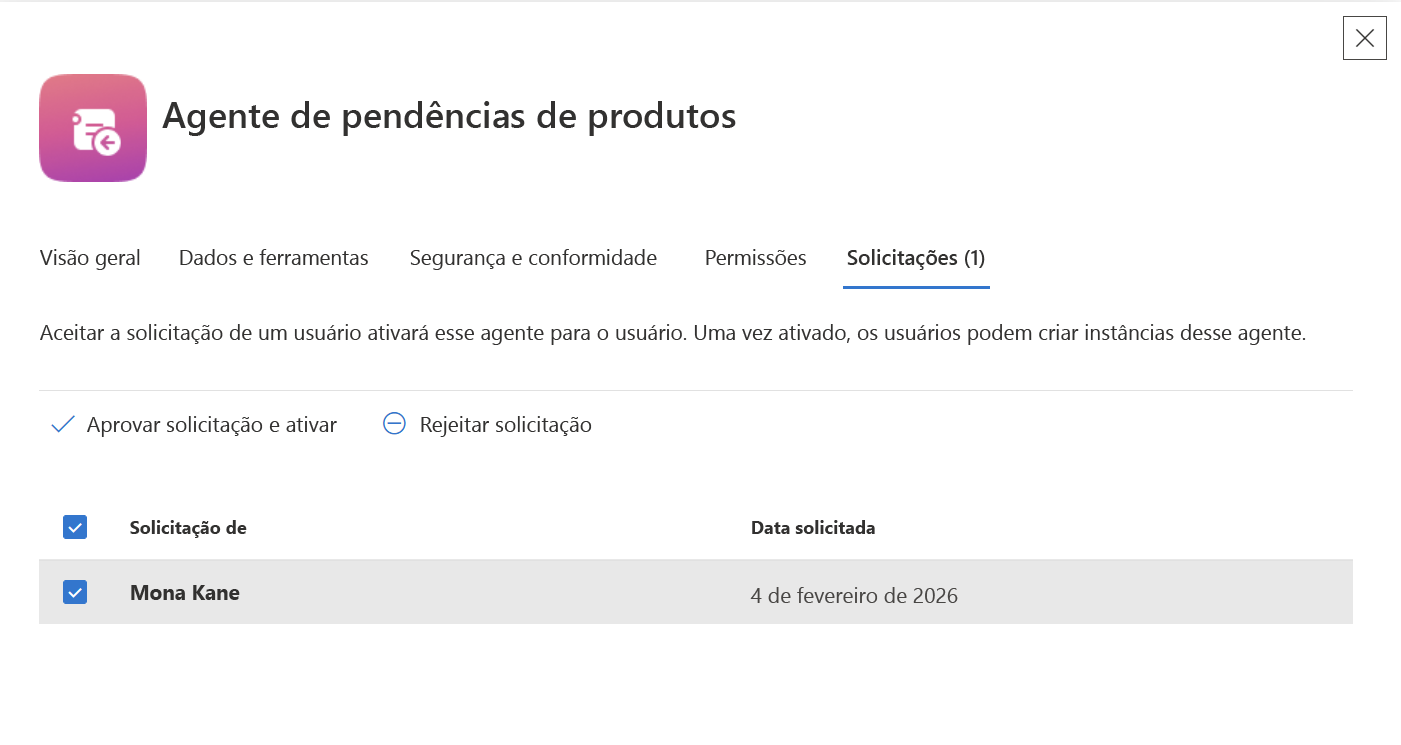
Task: Go to Segurança e conformidade tab
Action: point(533,258)
